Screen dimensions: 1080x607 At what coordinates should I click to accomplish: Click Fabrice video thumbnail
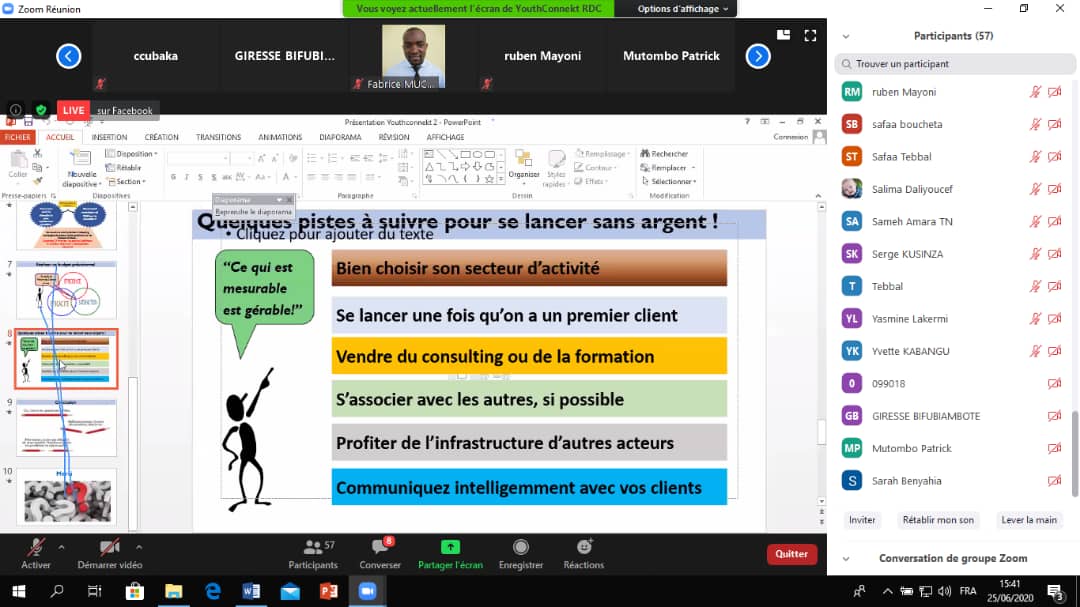413,56
